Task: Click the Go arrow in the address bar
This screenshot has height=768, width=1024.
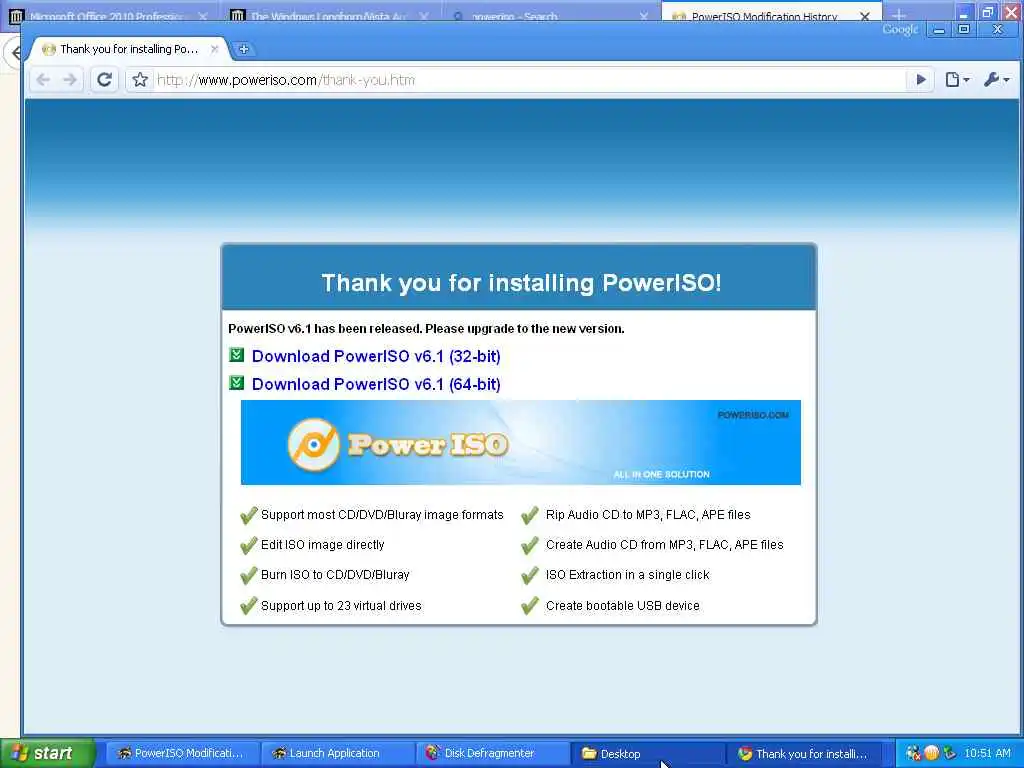Action: [921, 80]
